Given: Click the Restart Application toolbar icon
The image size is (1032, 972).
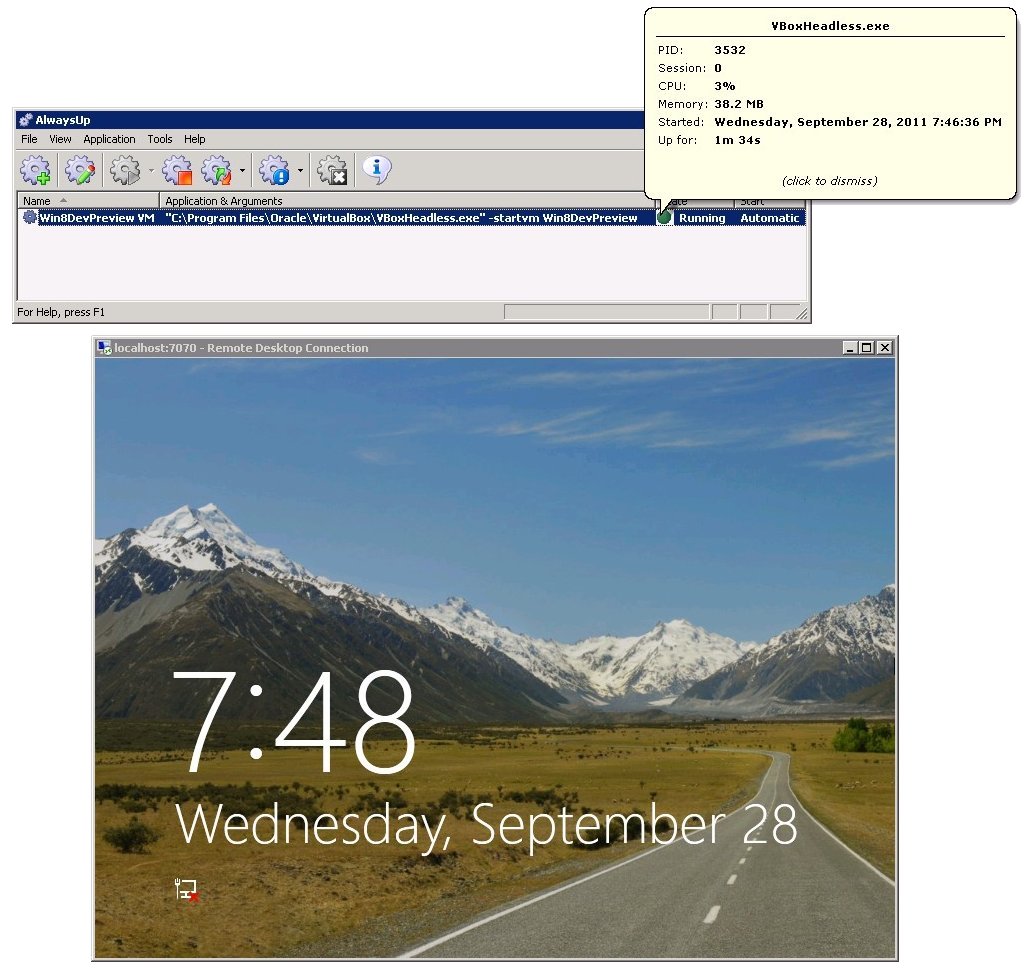Looking at the screenshot, I should tap(216, 171).
